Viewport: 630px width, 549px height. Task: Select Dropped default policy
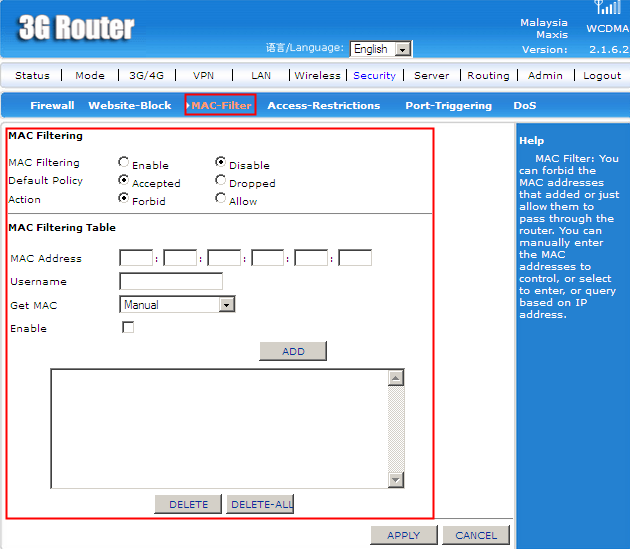pos(221,181)
